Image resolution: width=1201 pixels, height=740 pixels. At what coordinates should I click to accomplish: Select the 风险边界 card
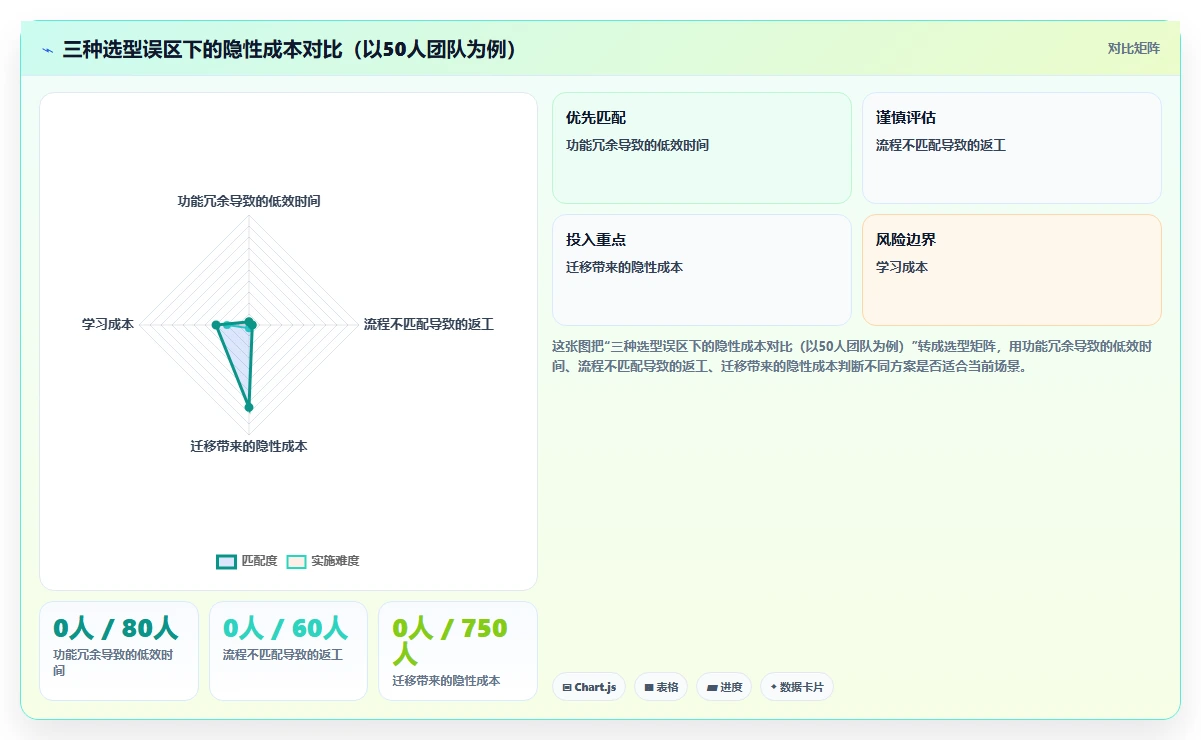coord(1012,270)
